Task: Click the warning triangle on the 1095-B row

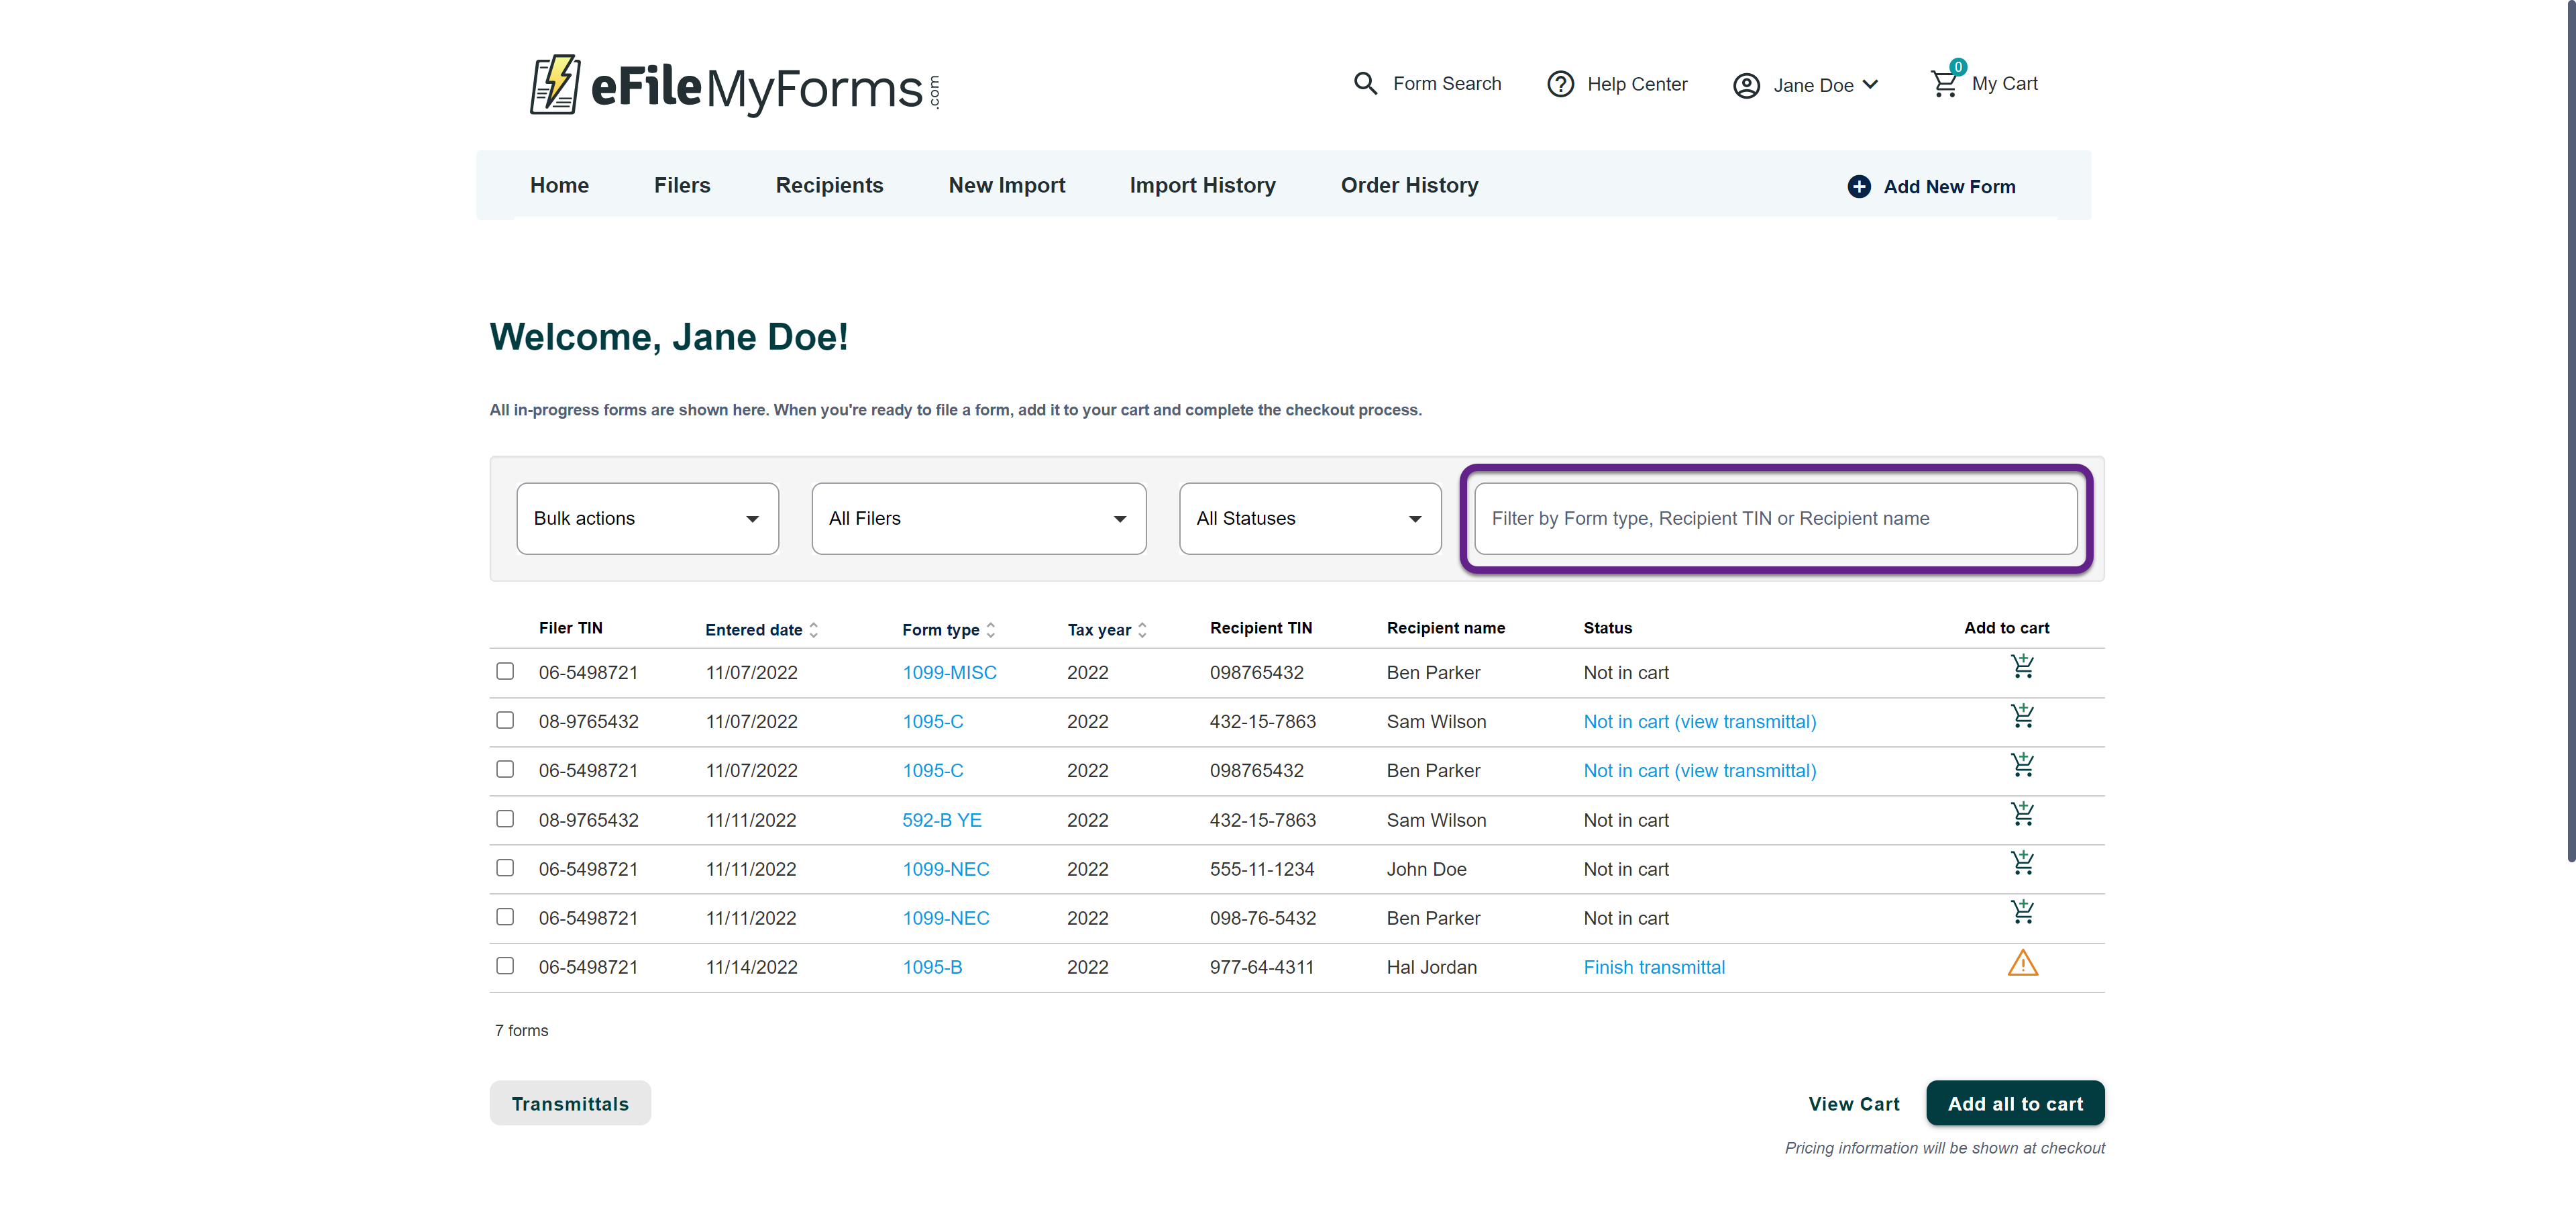Action: (x=2023, y=963)
